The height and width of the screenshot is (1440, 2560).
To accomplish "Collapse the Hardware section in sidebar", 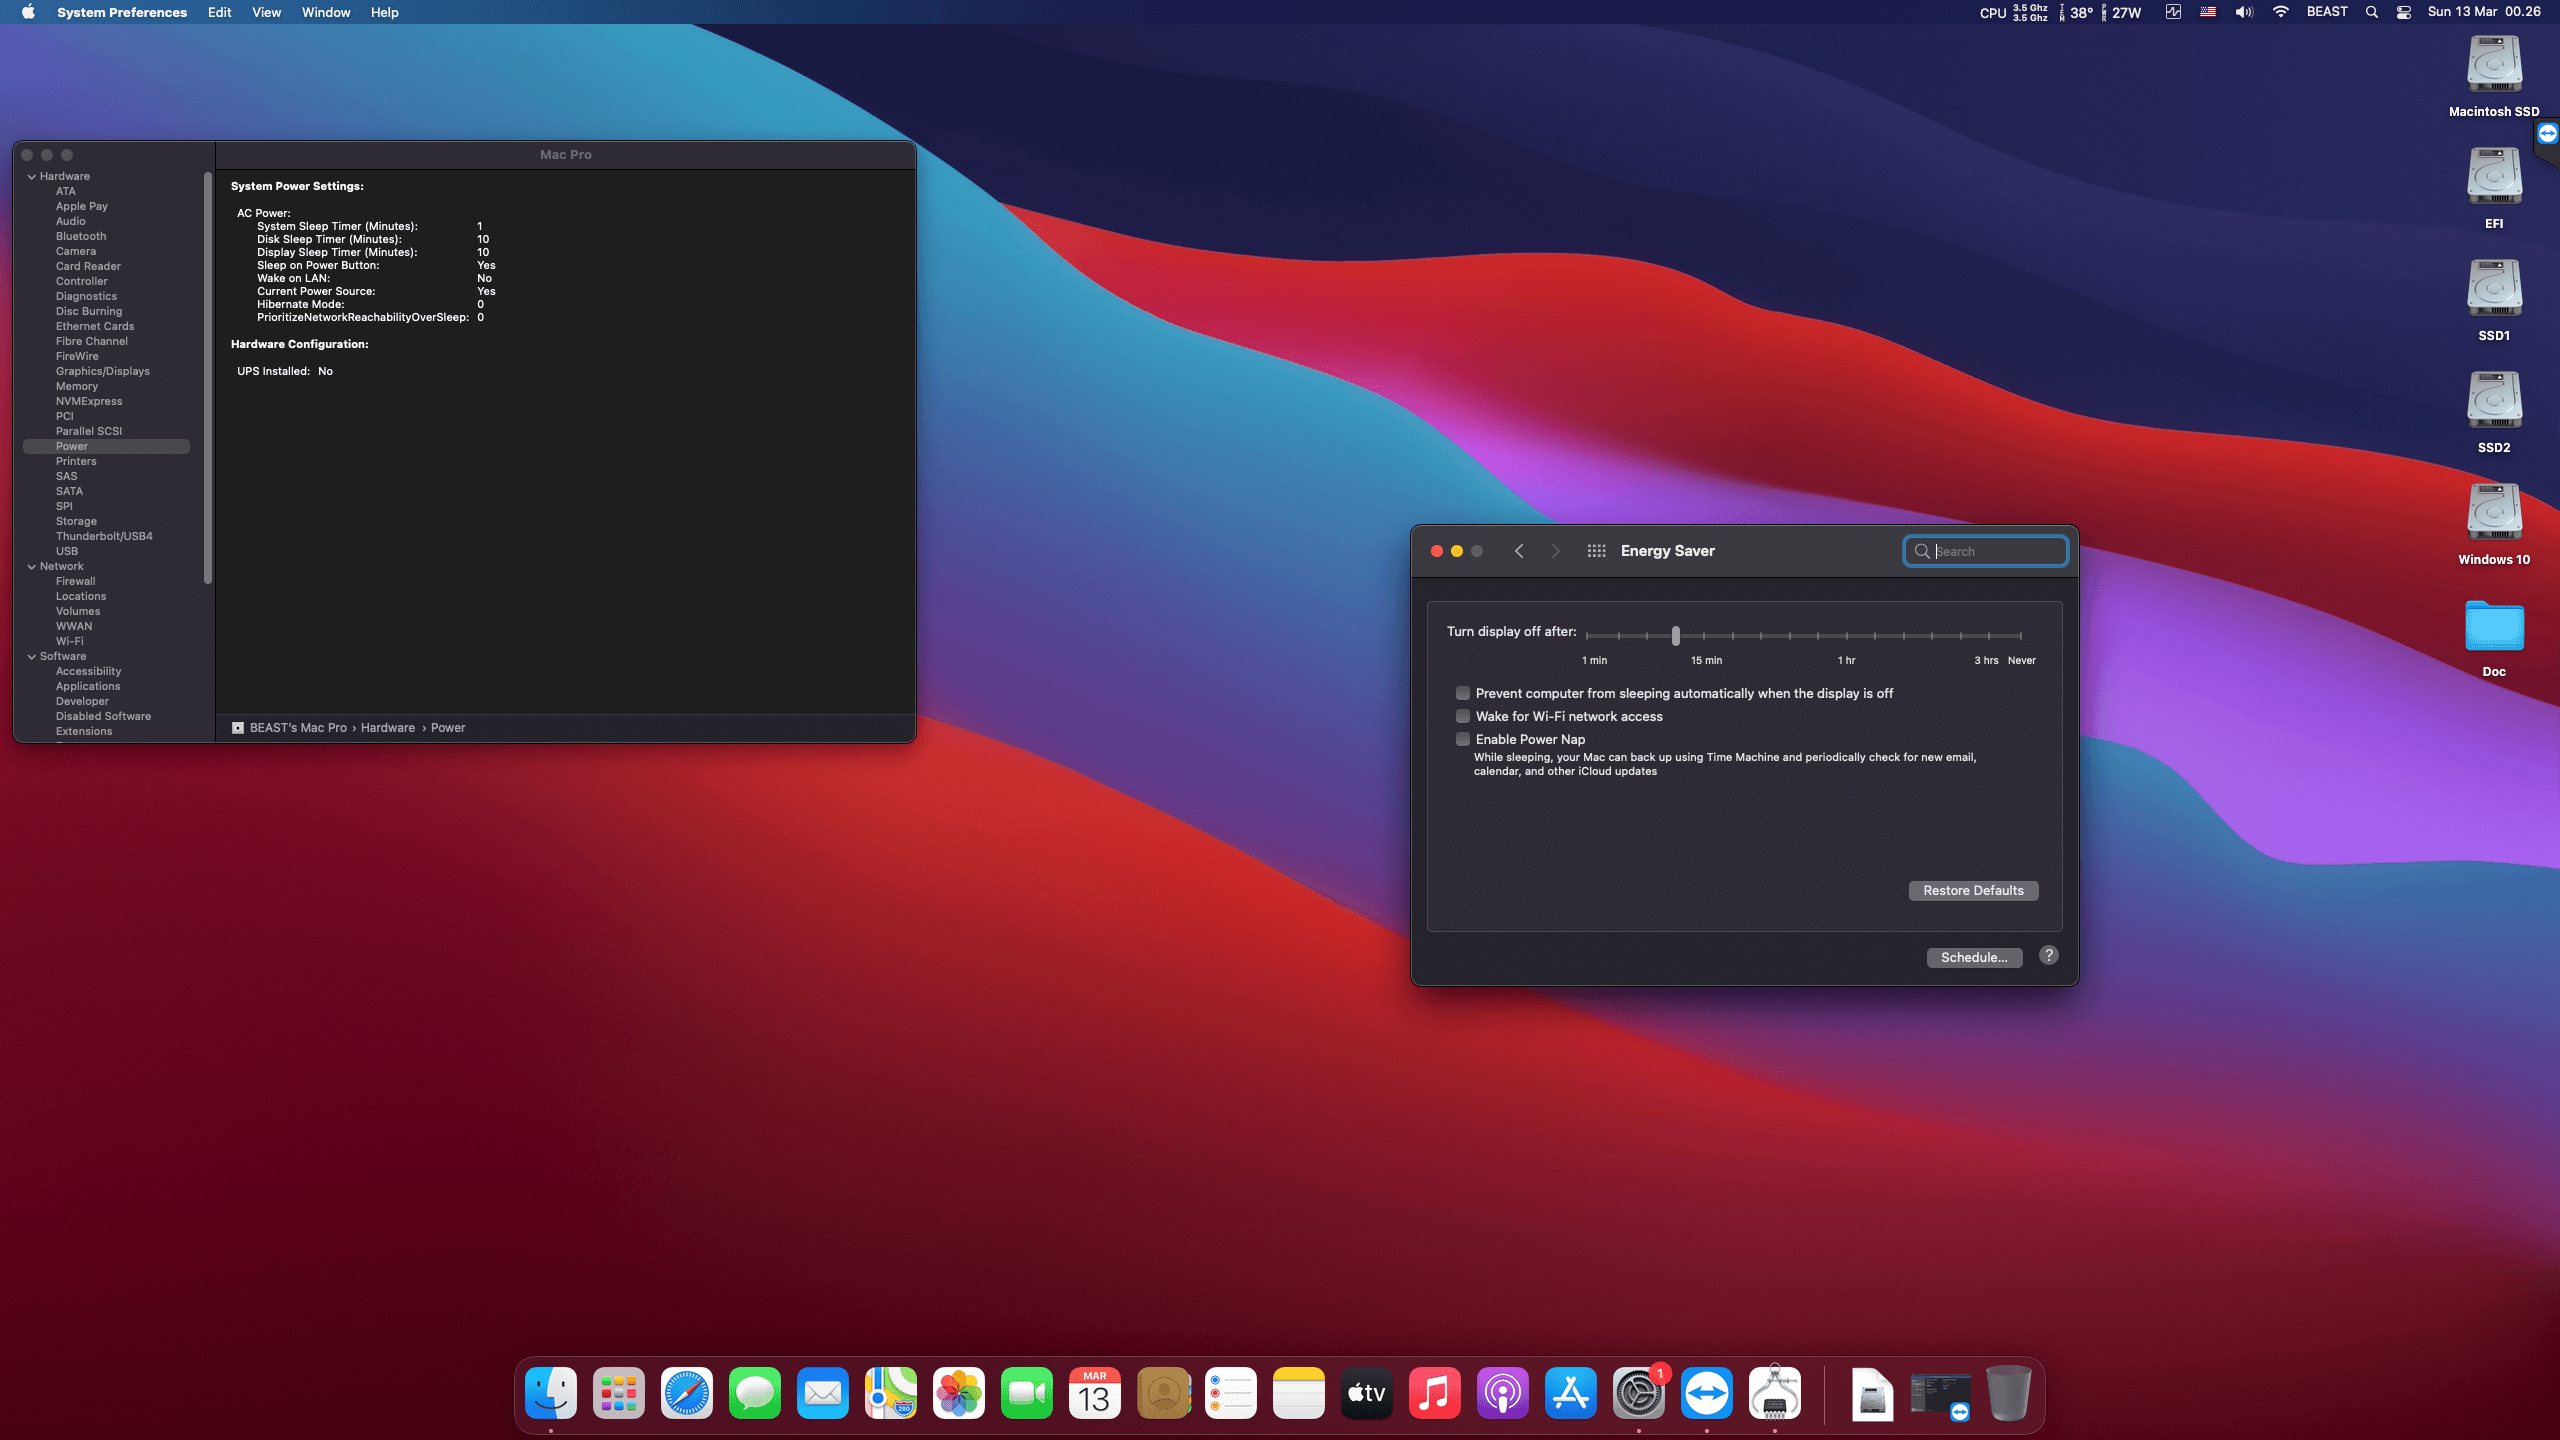I will pos(32,176).
